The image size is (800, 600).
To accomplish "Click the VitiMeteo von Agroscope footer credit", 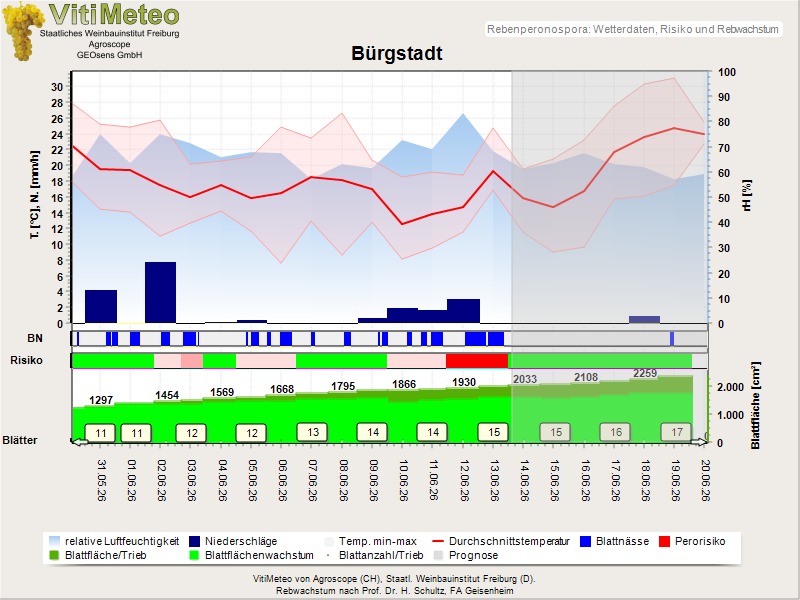I will [x=394, y=579].
